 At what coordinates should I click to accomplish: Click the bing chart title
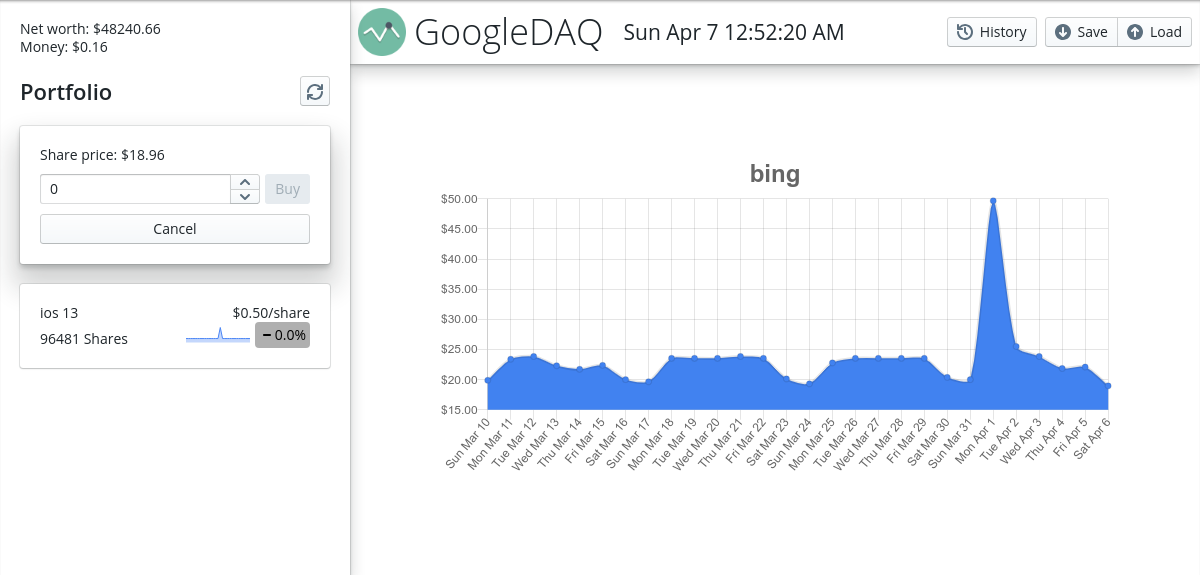click(x=775, y=174)
